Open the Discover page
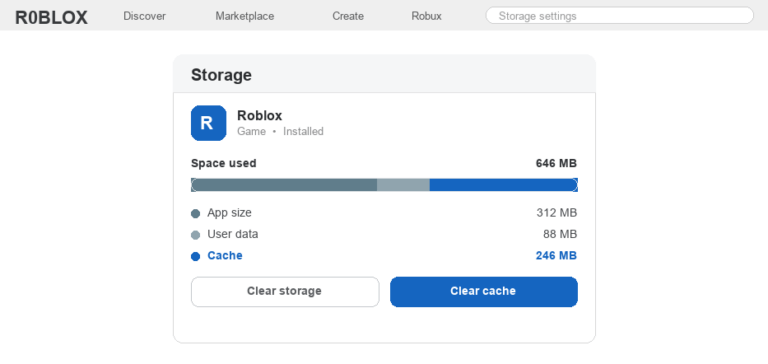This screenshot has height=364, width=768. 144,16
